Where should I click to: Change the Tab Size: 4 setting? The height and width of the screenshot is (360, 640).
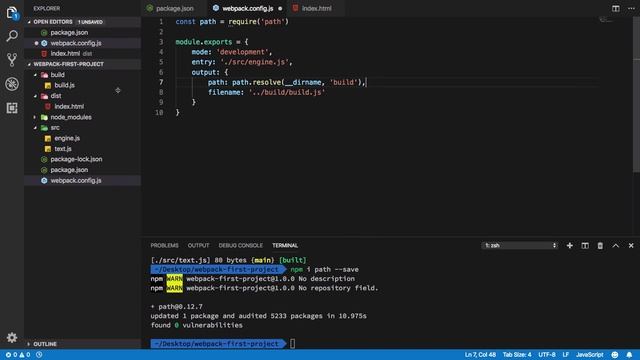(x=517, y=355)
